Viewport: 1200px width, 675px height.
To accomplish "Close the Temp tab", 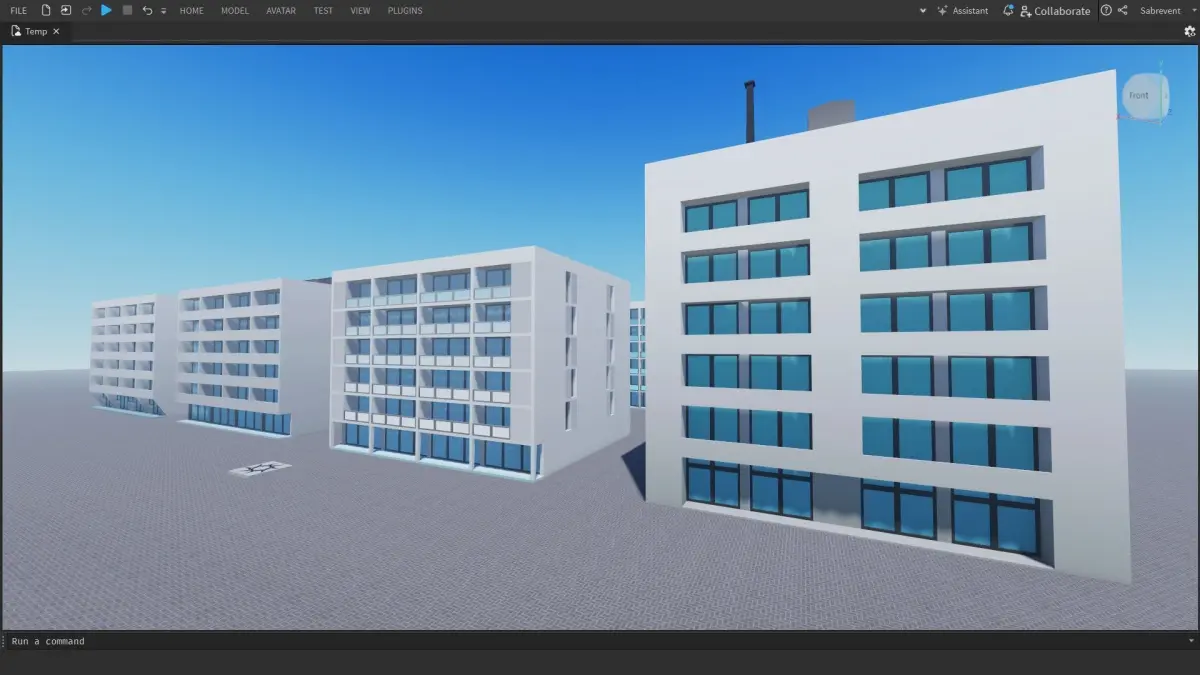I will (x=56, y=31).
